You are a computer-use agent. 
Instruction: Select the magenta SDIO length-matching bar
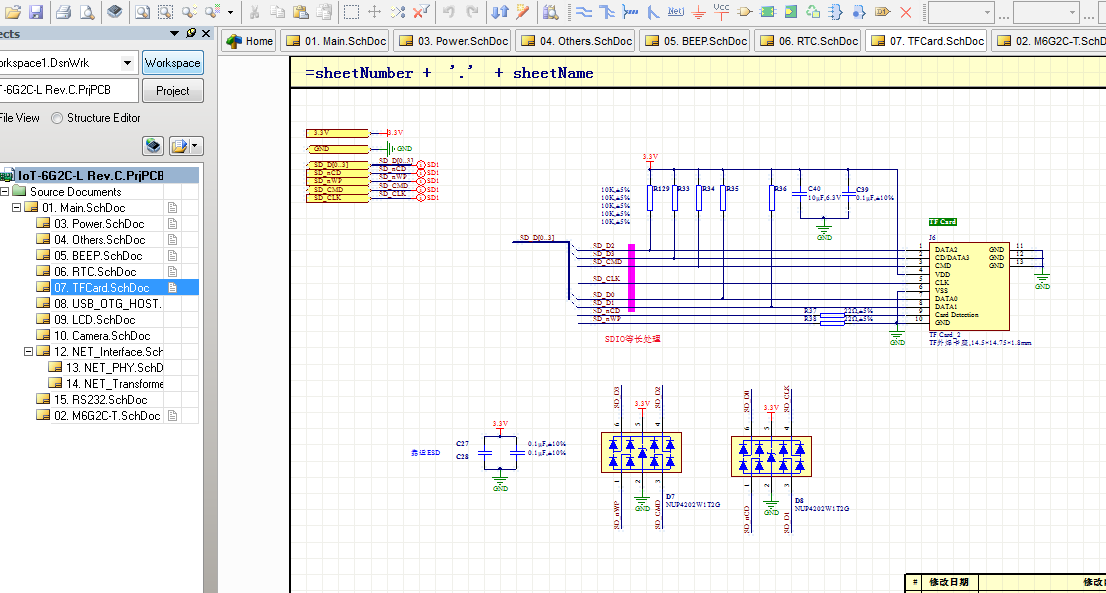(631, 278)
